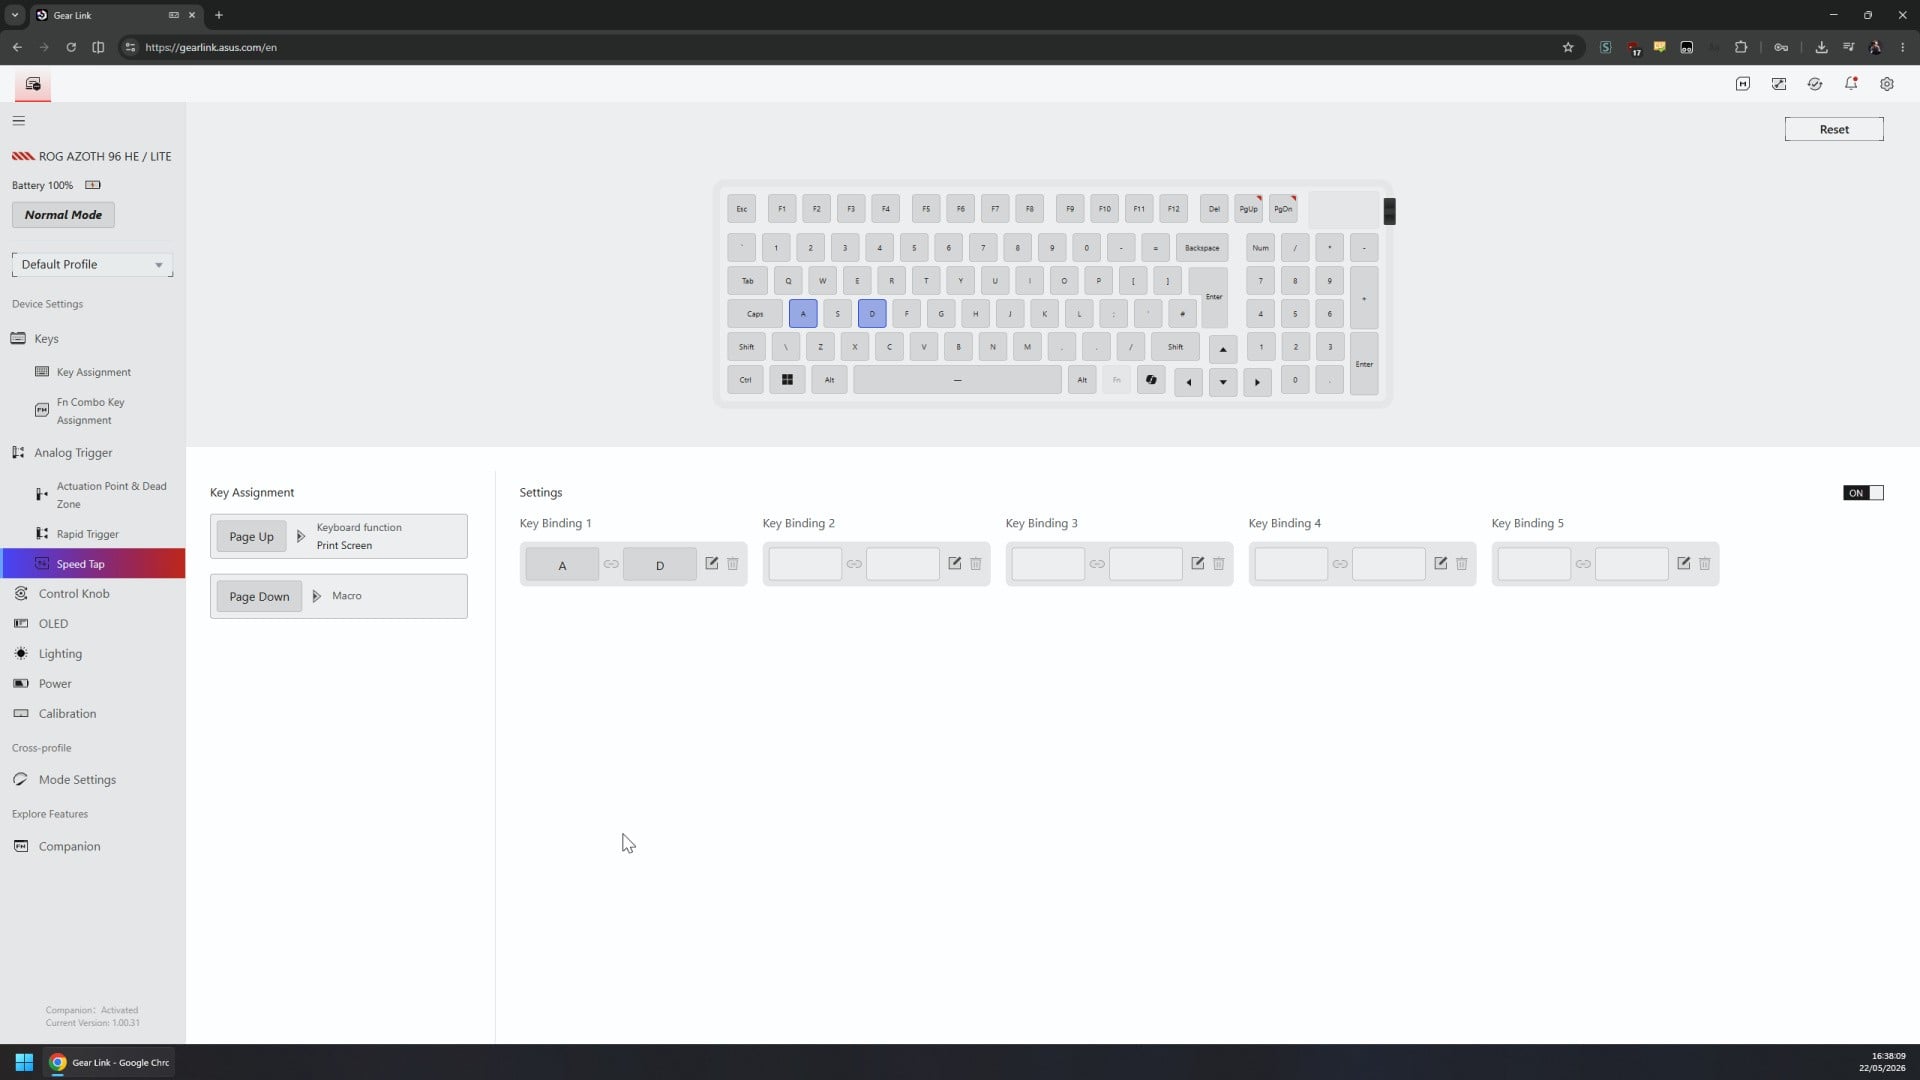Click the Normal Mode button
This screenshot has width=1920, height=1080.
(x=63, y=215)
